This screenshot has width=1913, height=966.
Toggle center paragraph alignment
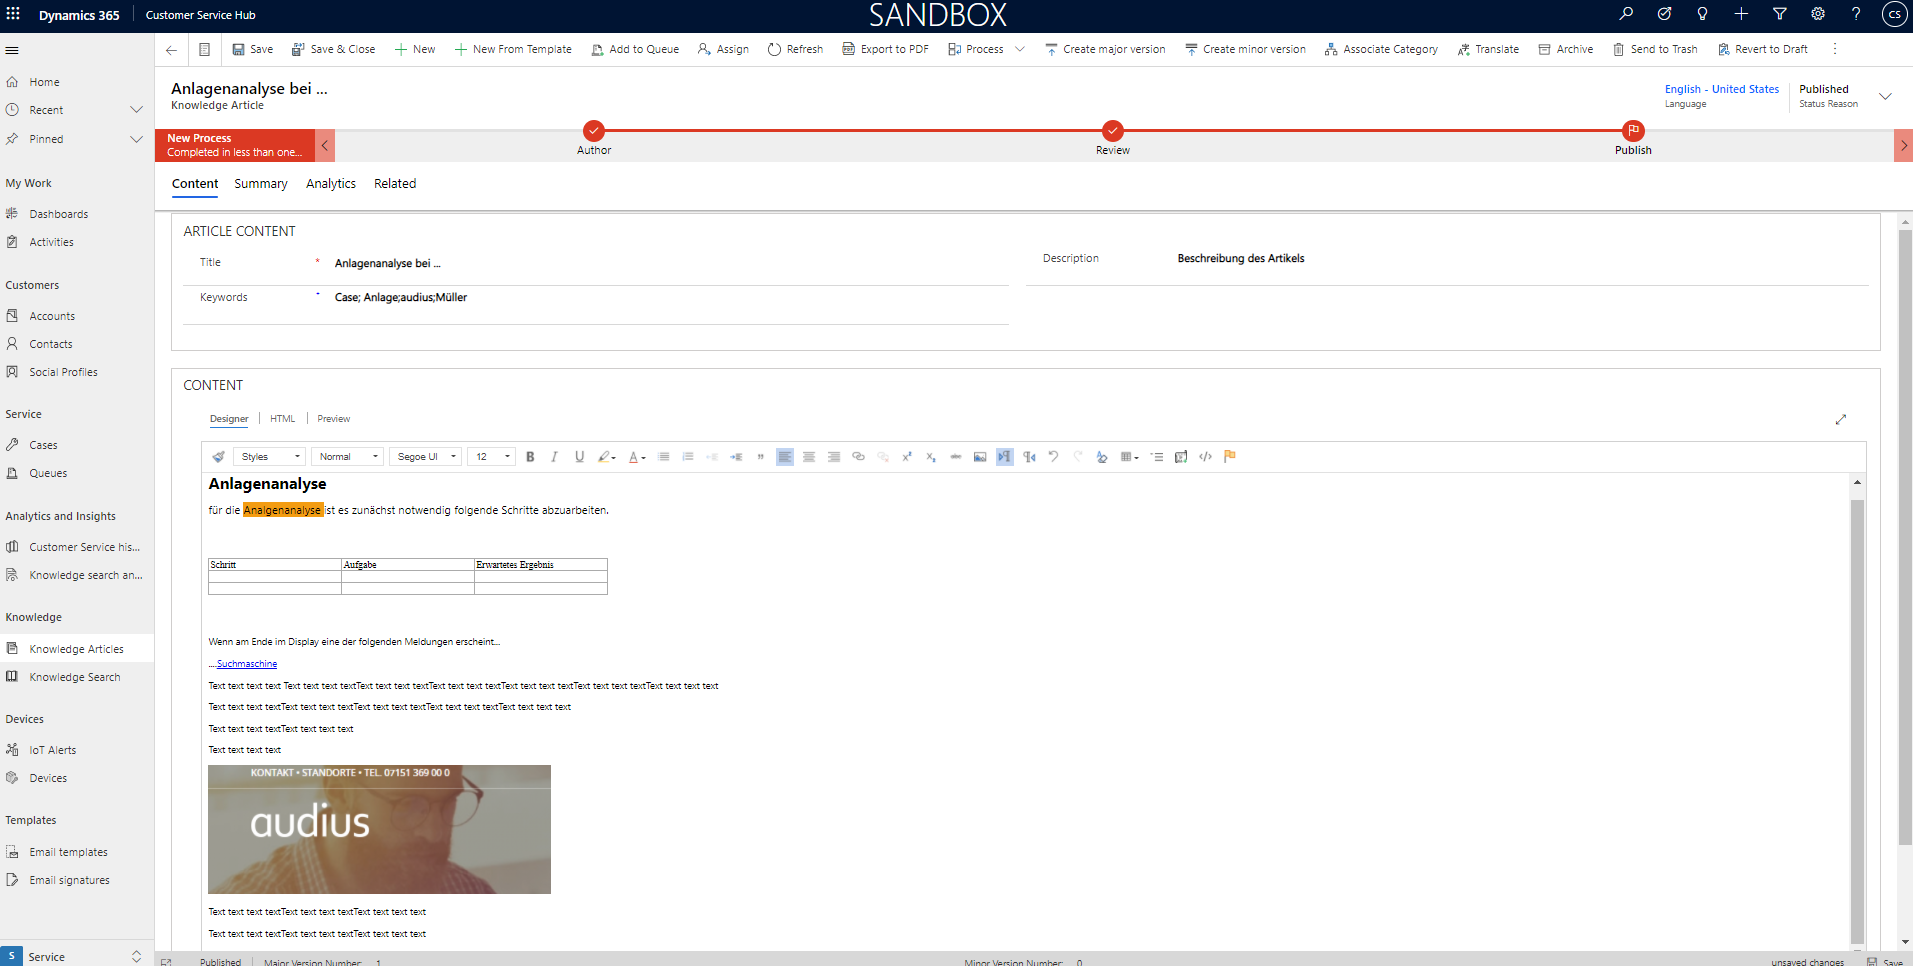(809, 457)
